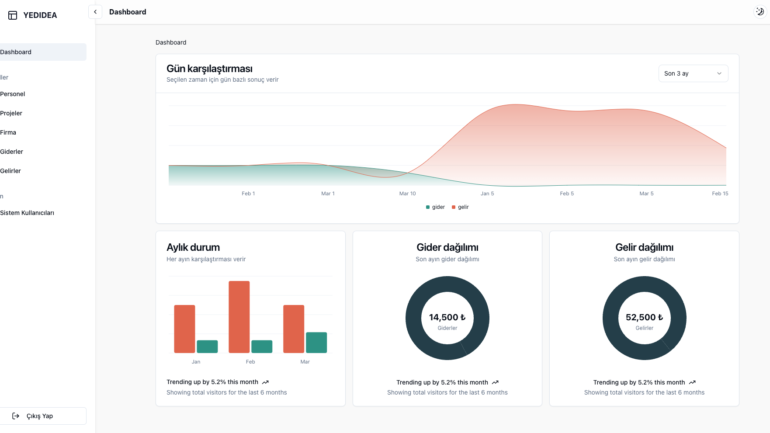Click the orange Jan bar
The width and height of the screenshot is (770, 433).
point(185,329)
